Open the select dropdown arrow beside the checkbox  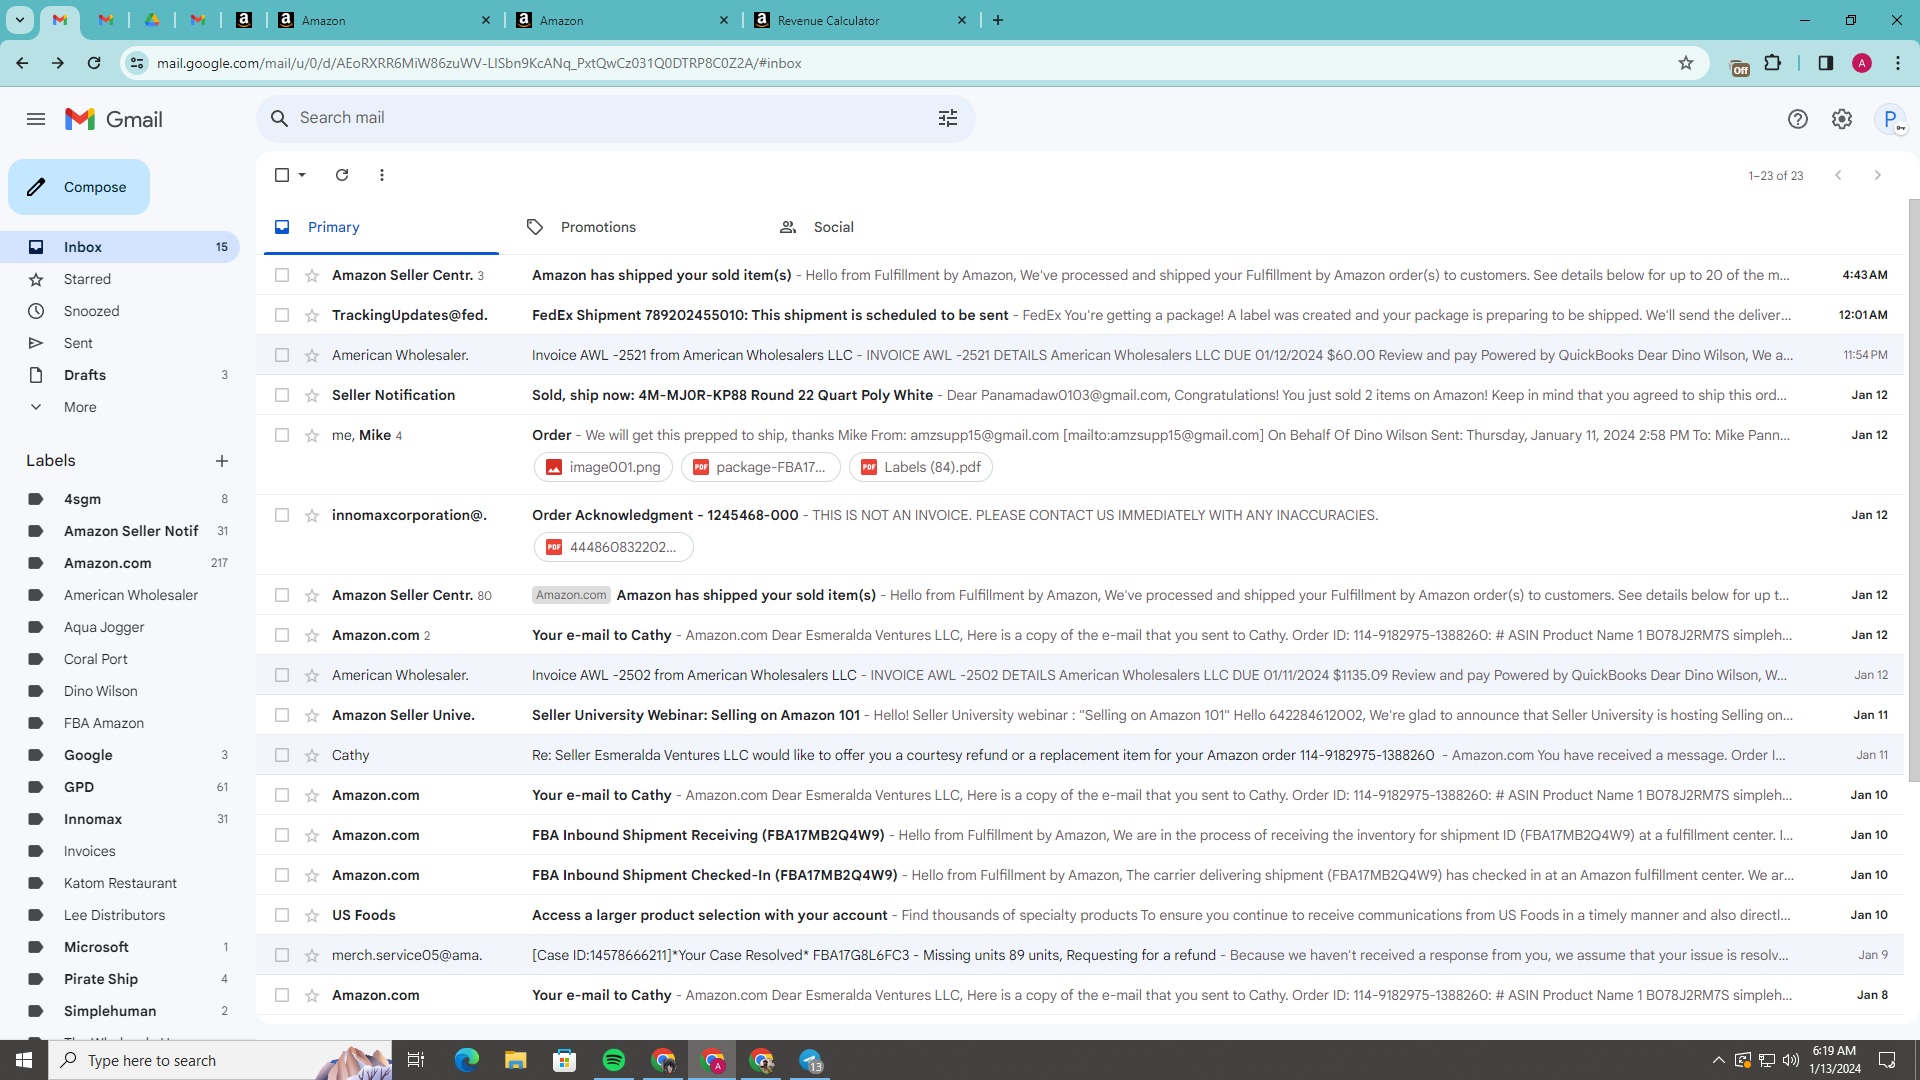click(x=302, y=175)
